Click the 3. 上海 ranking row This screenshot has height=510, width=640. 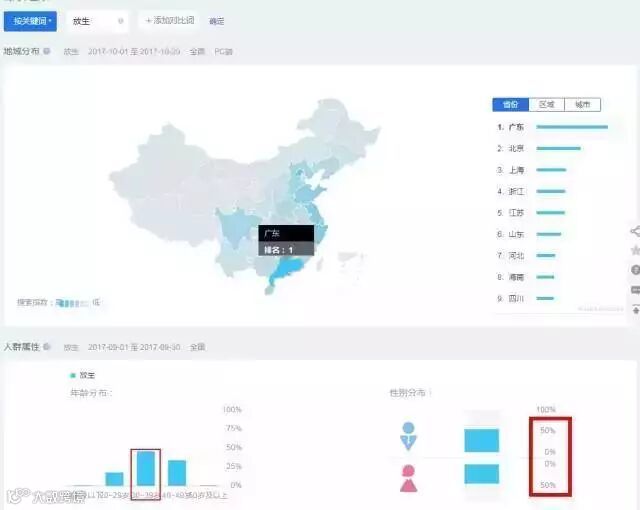553,170
